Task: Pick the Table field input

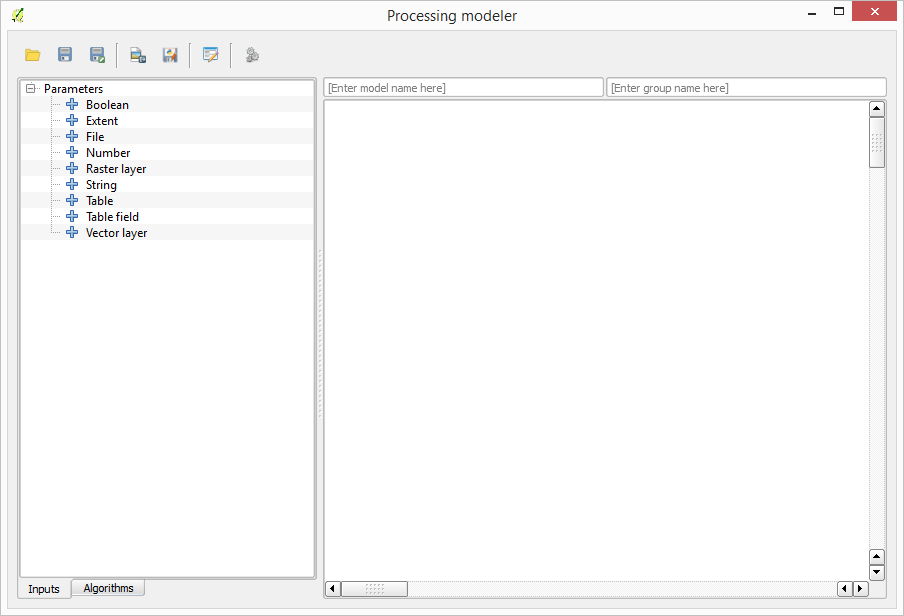Action: coord(112,217)
